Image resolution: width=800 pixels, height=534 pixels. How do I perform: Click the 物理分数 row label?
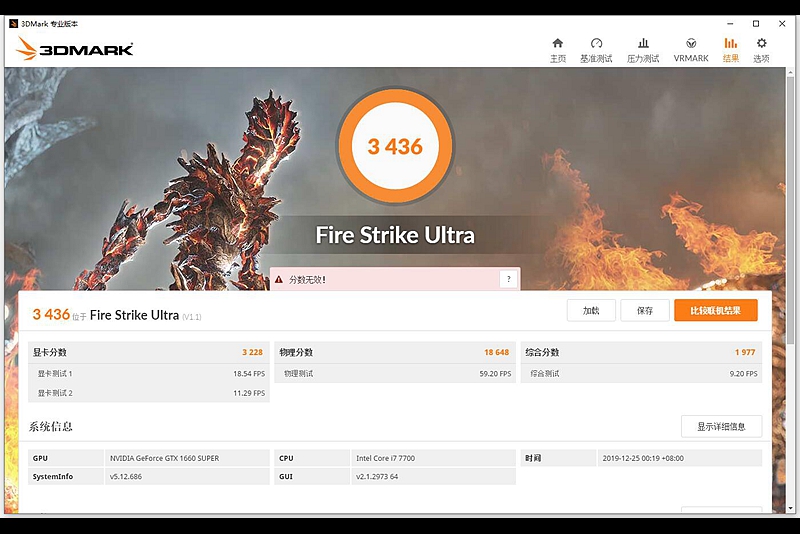click(296, 352)
